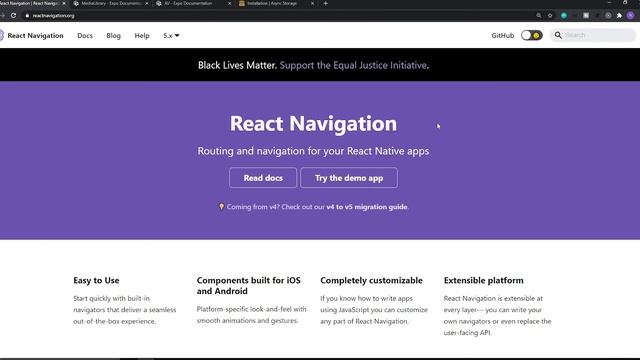This screenshot has width=640, height=360.
Task: Click the teal circular extension icon
Action: [564, 16]
